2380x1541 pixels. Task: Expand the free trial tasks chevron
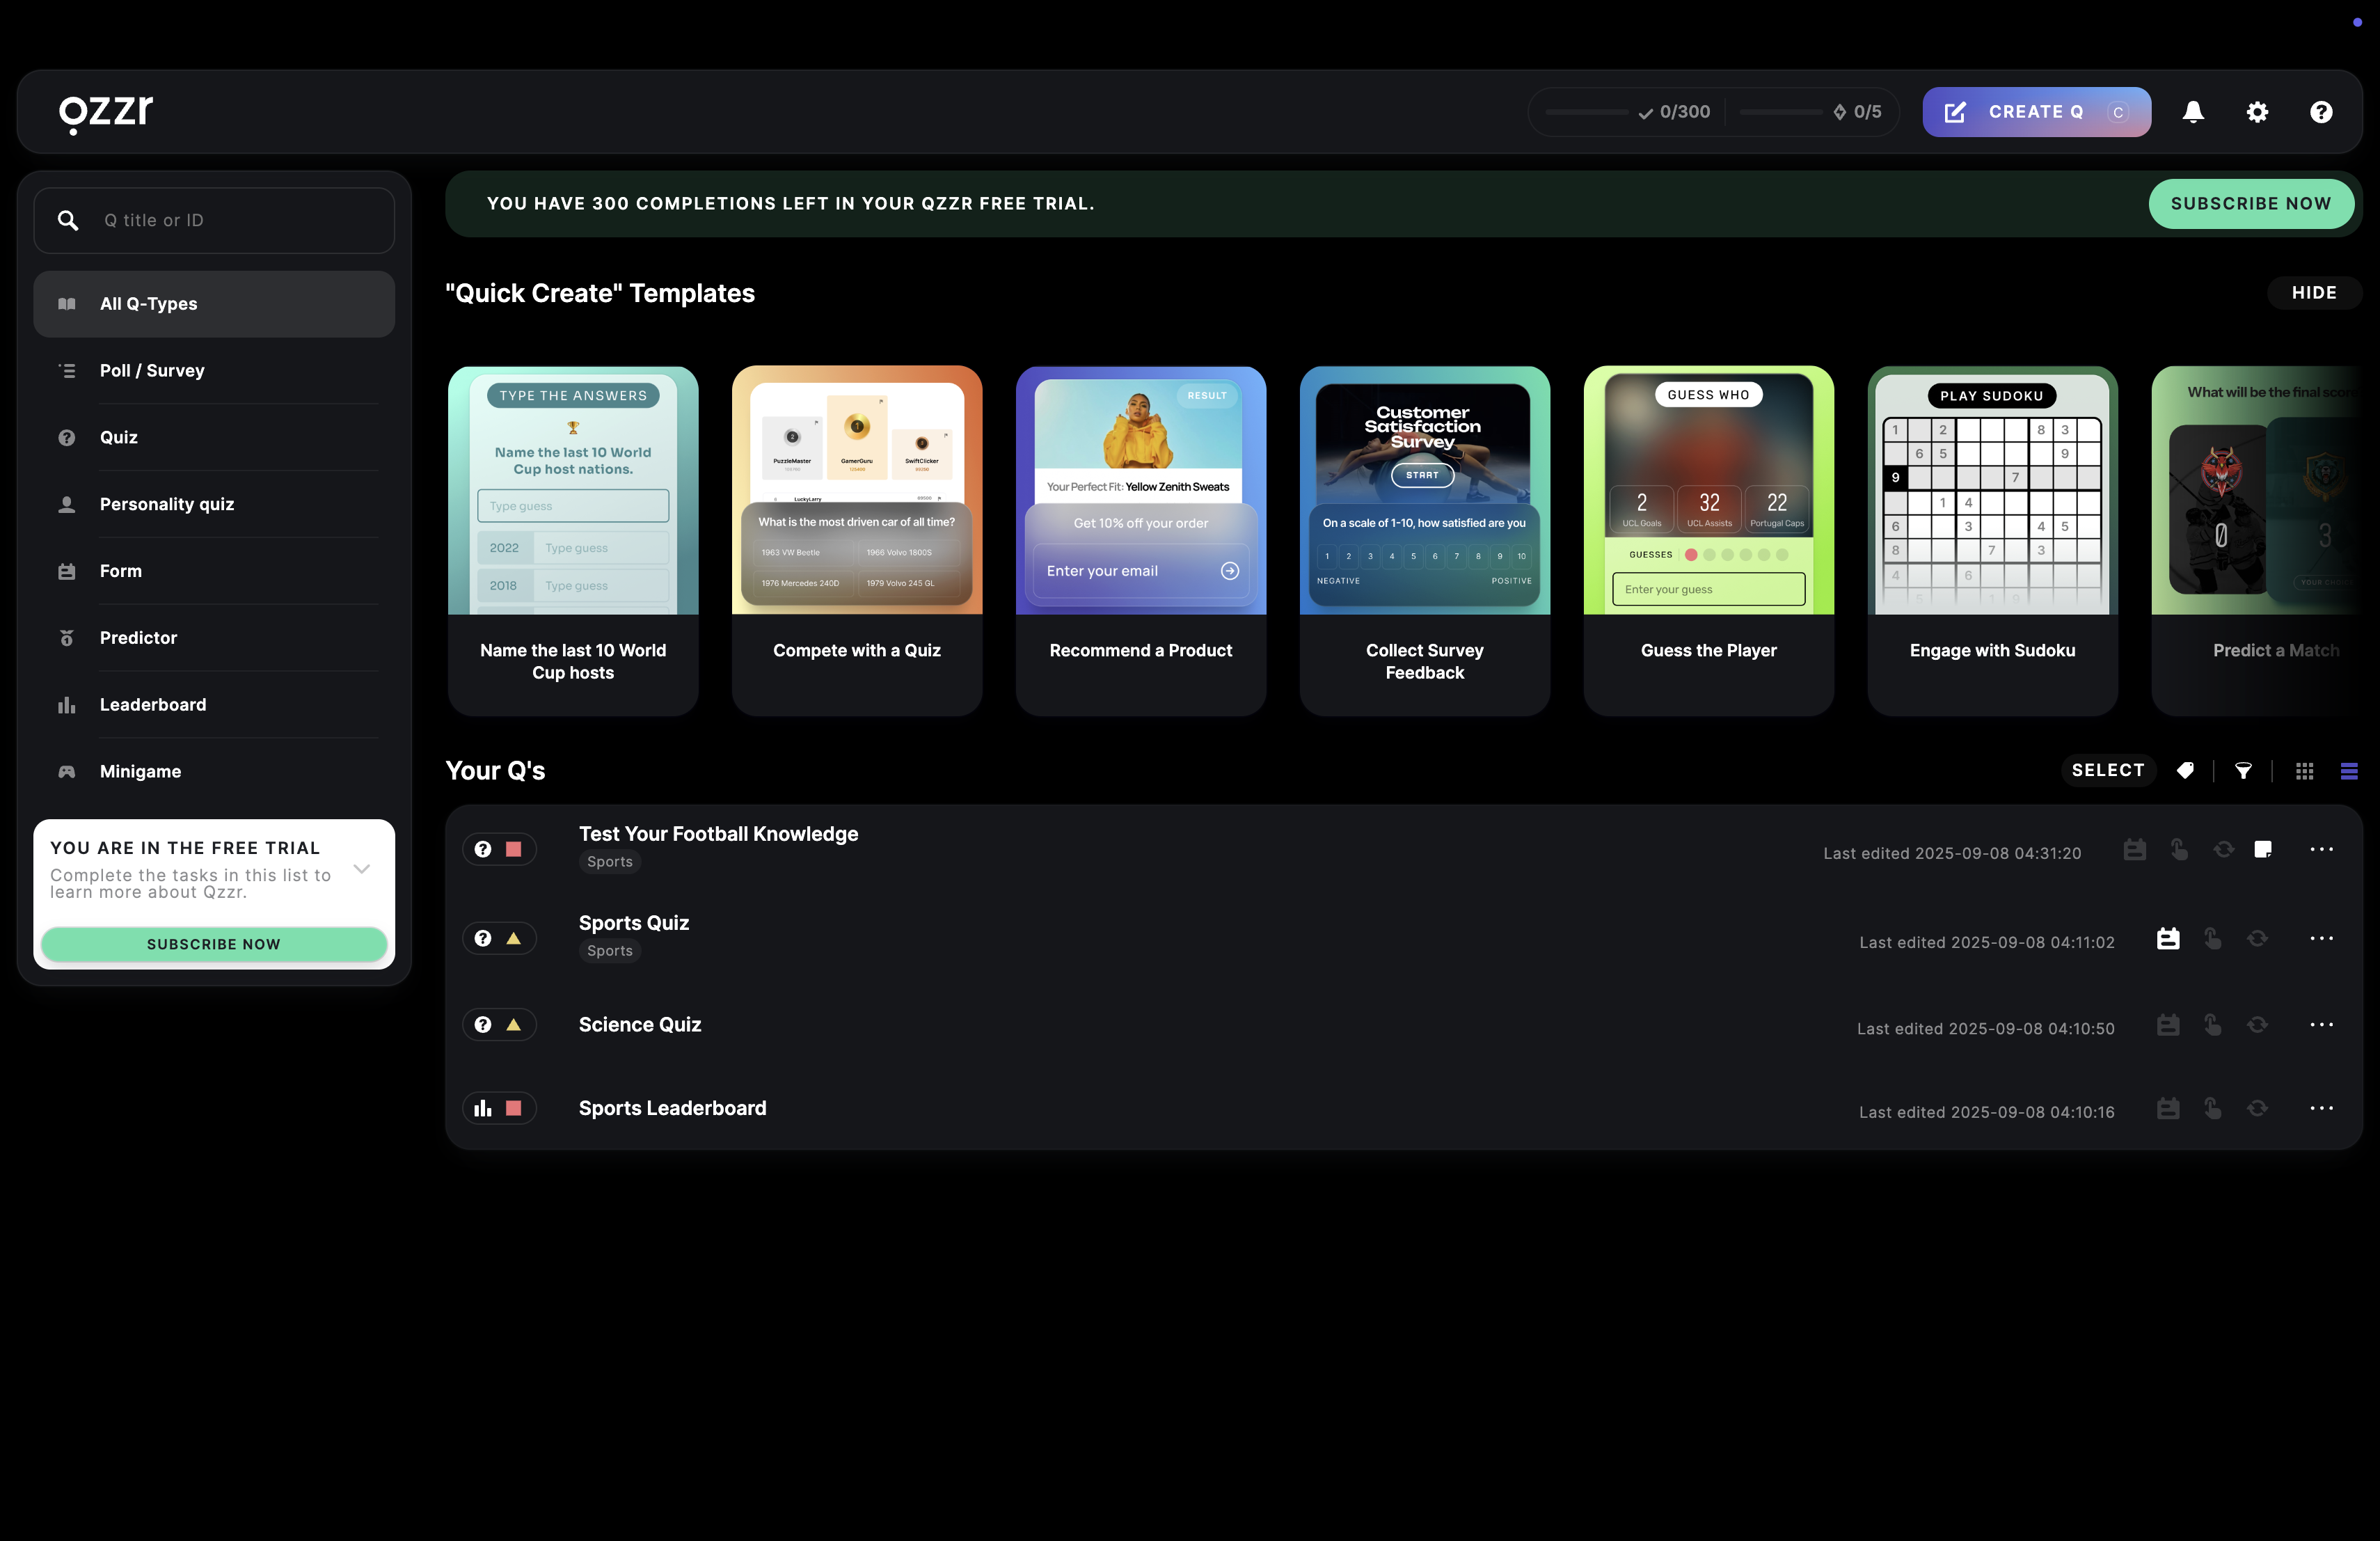click(362, 869)
